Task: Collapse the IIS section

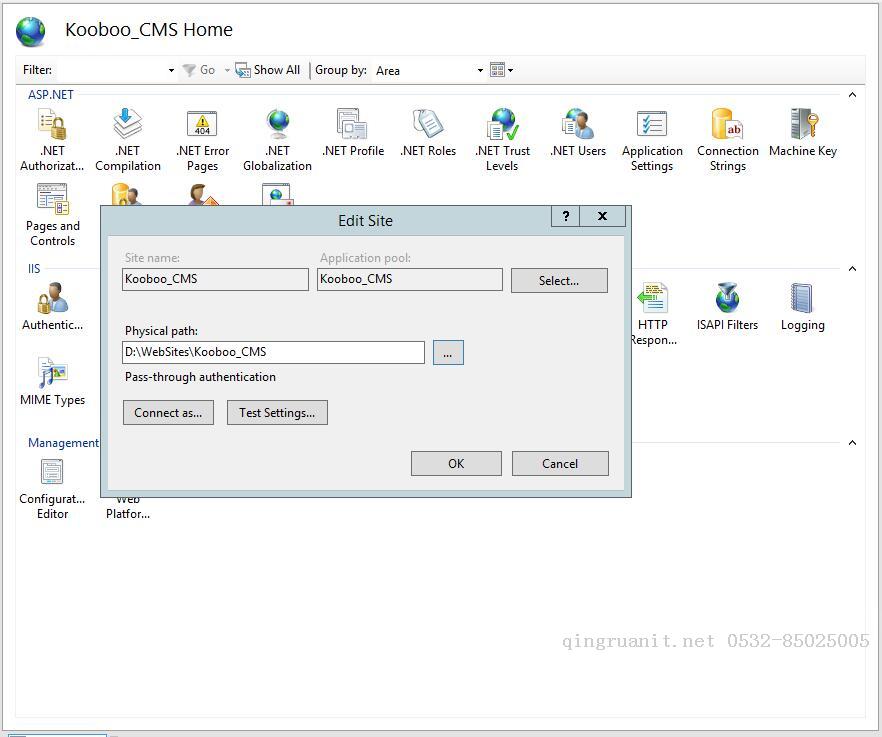Action: click(852, 269)
